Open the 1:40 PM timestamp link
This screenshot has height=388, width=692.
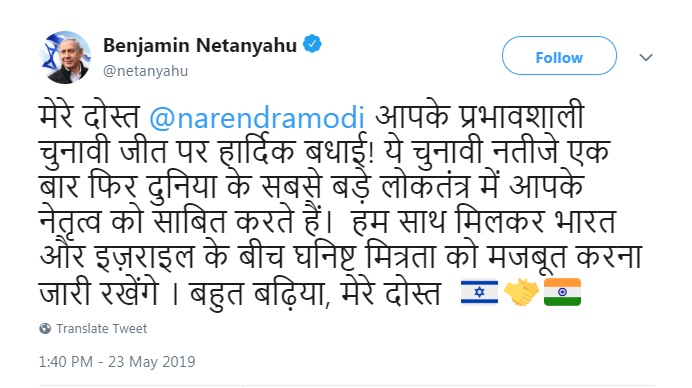click(65, 362)
